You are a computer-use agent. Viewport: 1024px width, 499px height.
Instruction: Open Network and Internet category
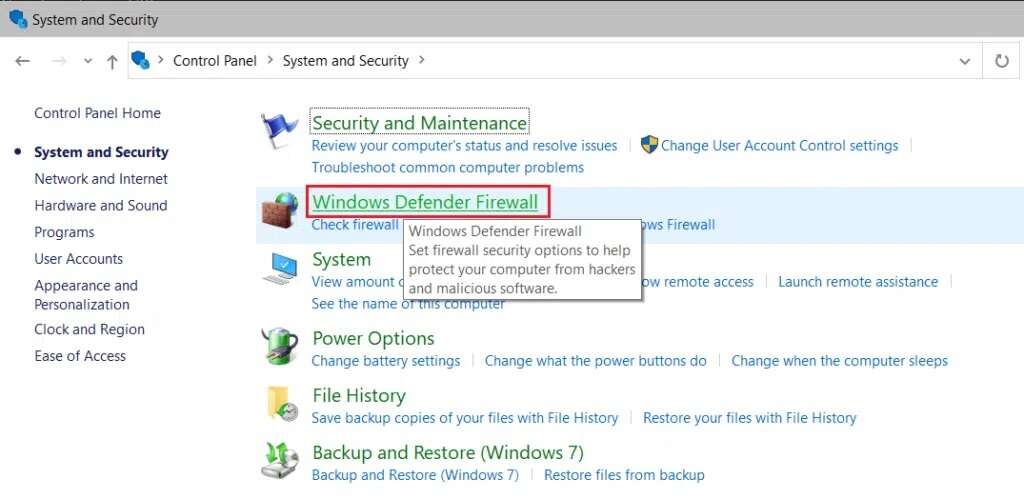(101, 179)
